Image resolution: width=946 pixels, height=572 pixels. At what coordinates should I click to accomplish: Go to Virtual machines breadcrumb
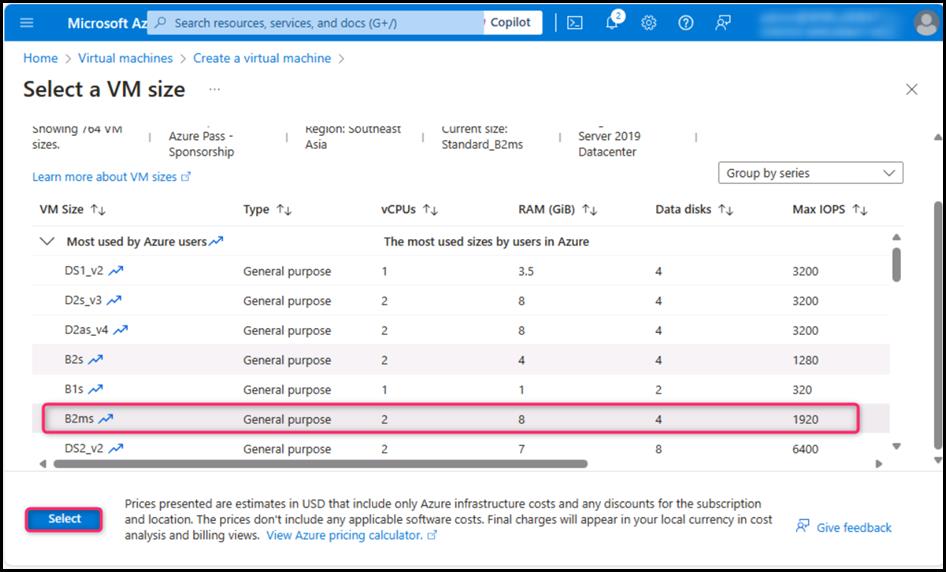[x=125, y=58]
